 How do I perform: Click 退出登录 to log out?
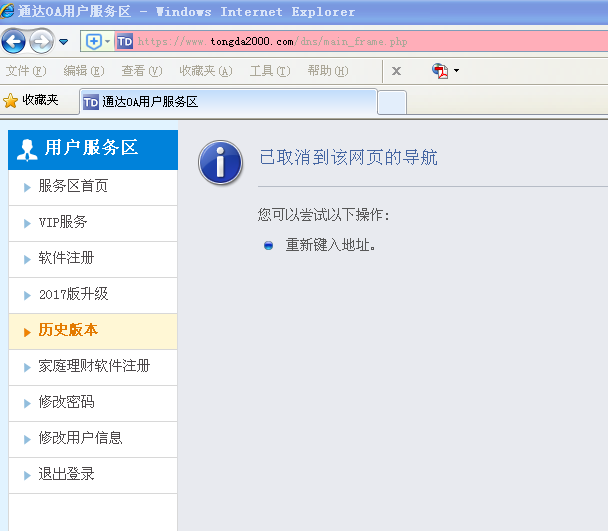66,474
